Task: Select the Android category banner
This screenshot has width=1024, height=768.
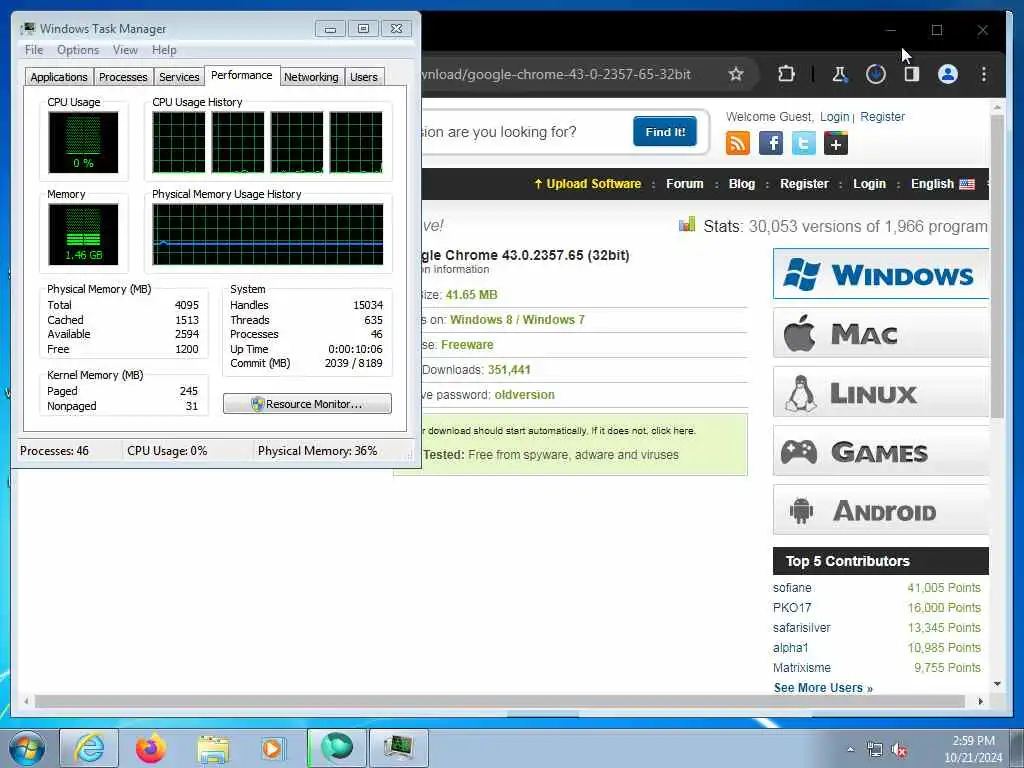Action: point(880,509)
